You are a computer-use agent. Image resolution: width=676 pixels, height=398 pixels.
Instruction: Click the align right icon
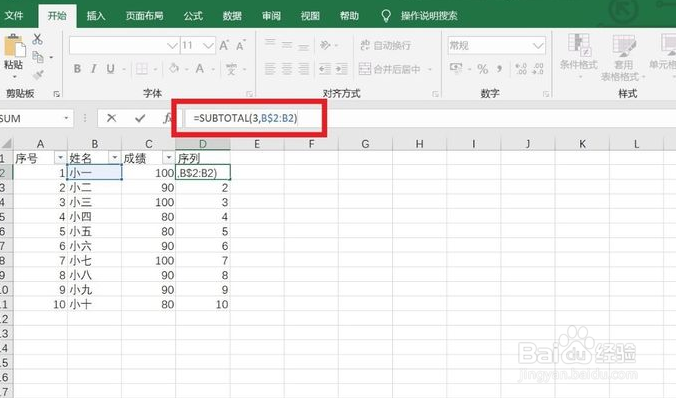click(304, 69)
